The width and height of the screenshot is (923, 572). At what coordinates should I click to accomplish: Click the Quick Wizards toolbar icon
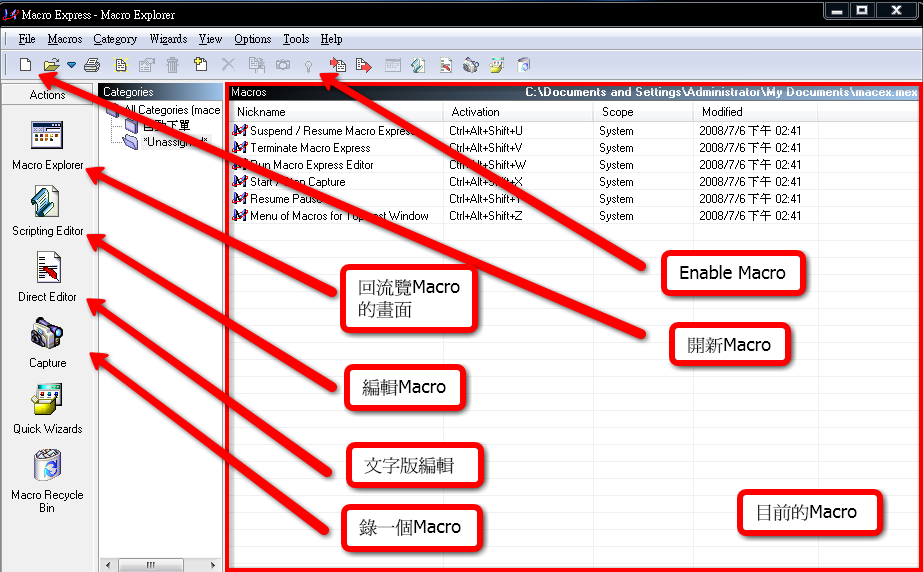coord(497,64)
